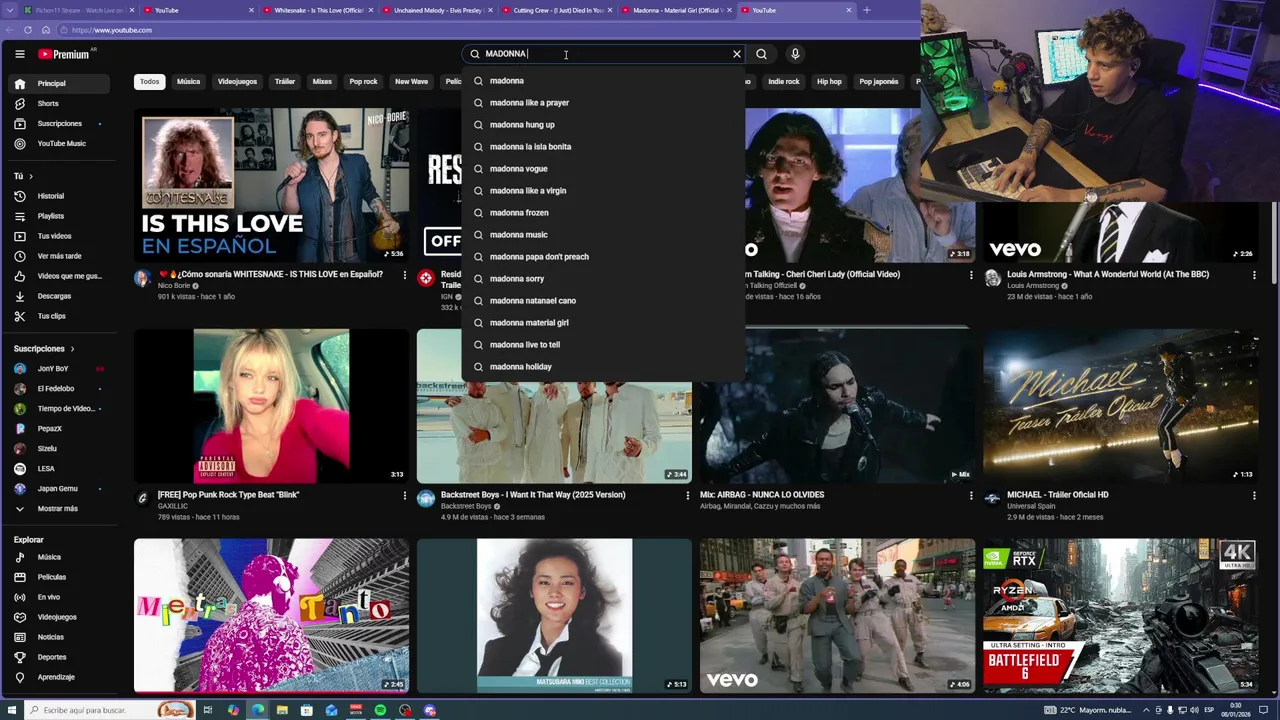
Task: Click the magnifier search button
Action: (x=761, y=54)
